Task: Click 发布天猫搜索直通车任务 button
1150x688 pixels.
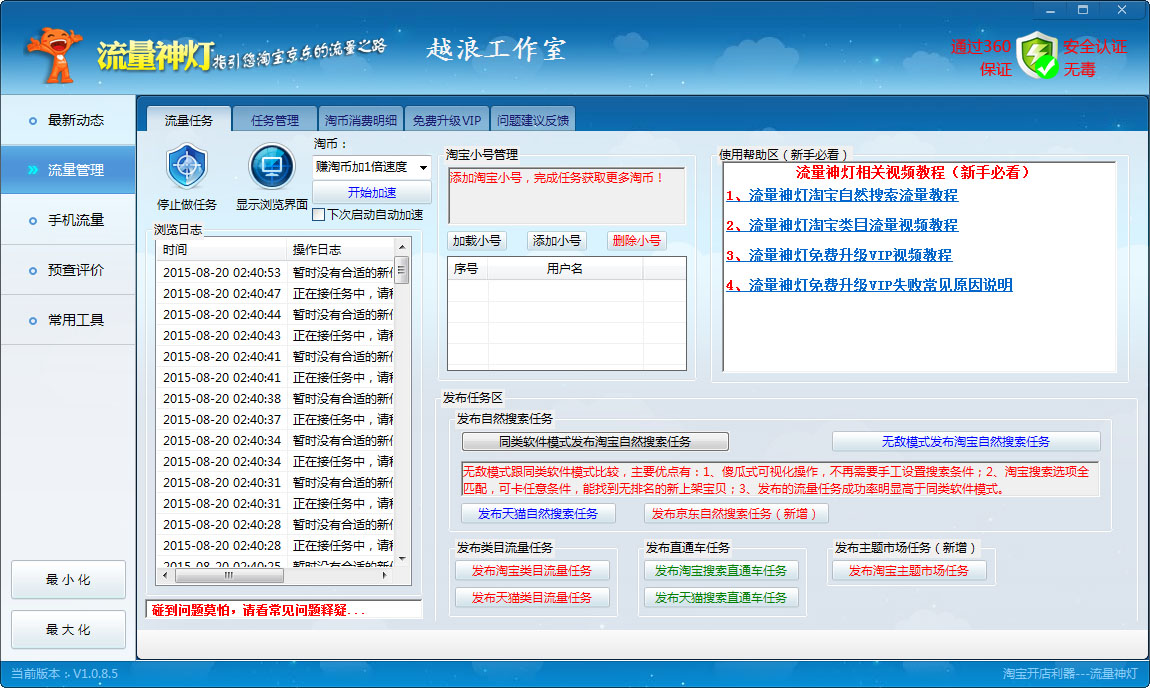Action: point(721,598)
